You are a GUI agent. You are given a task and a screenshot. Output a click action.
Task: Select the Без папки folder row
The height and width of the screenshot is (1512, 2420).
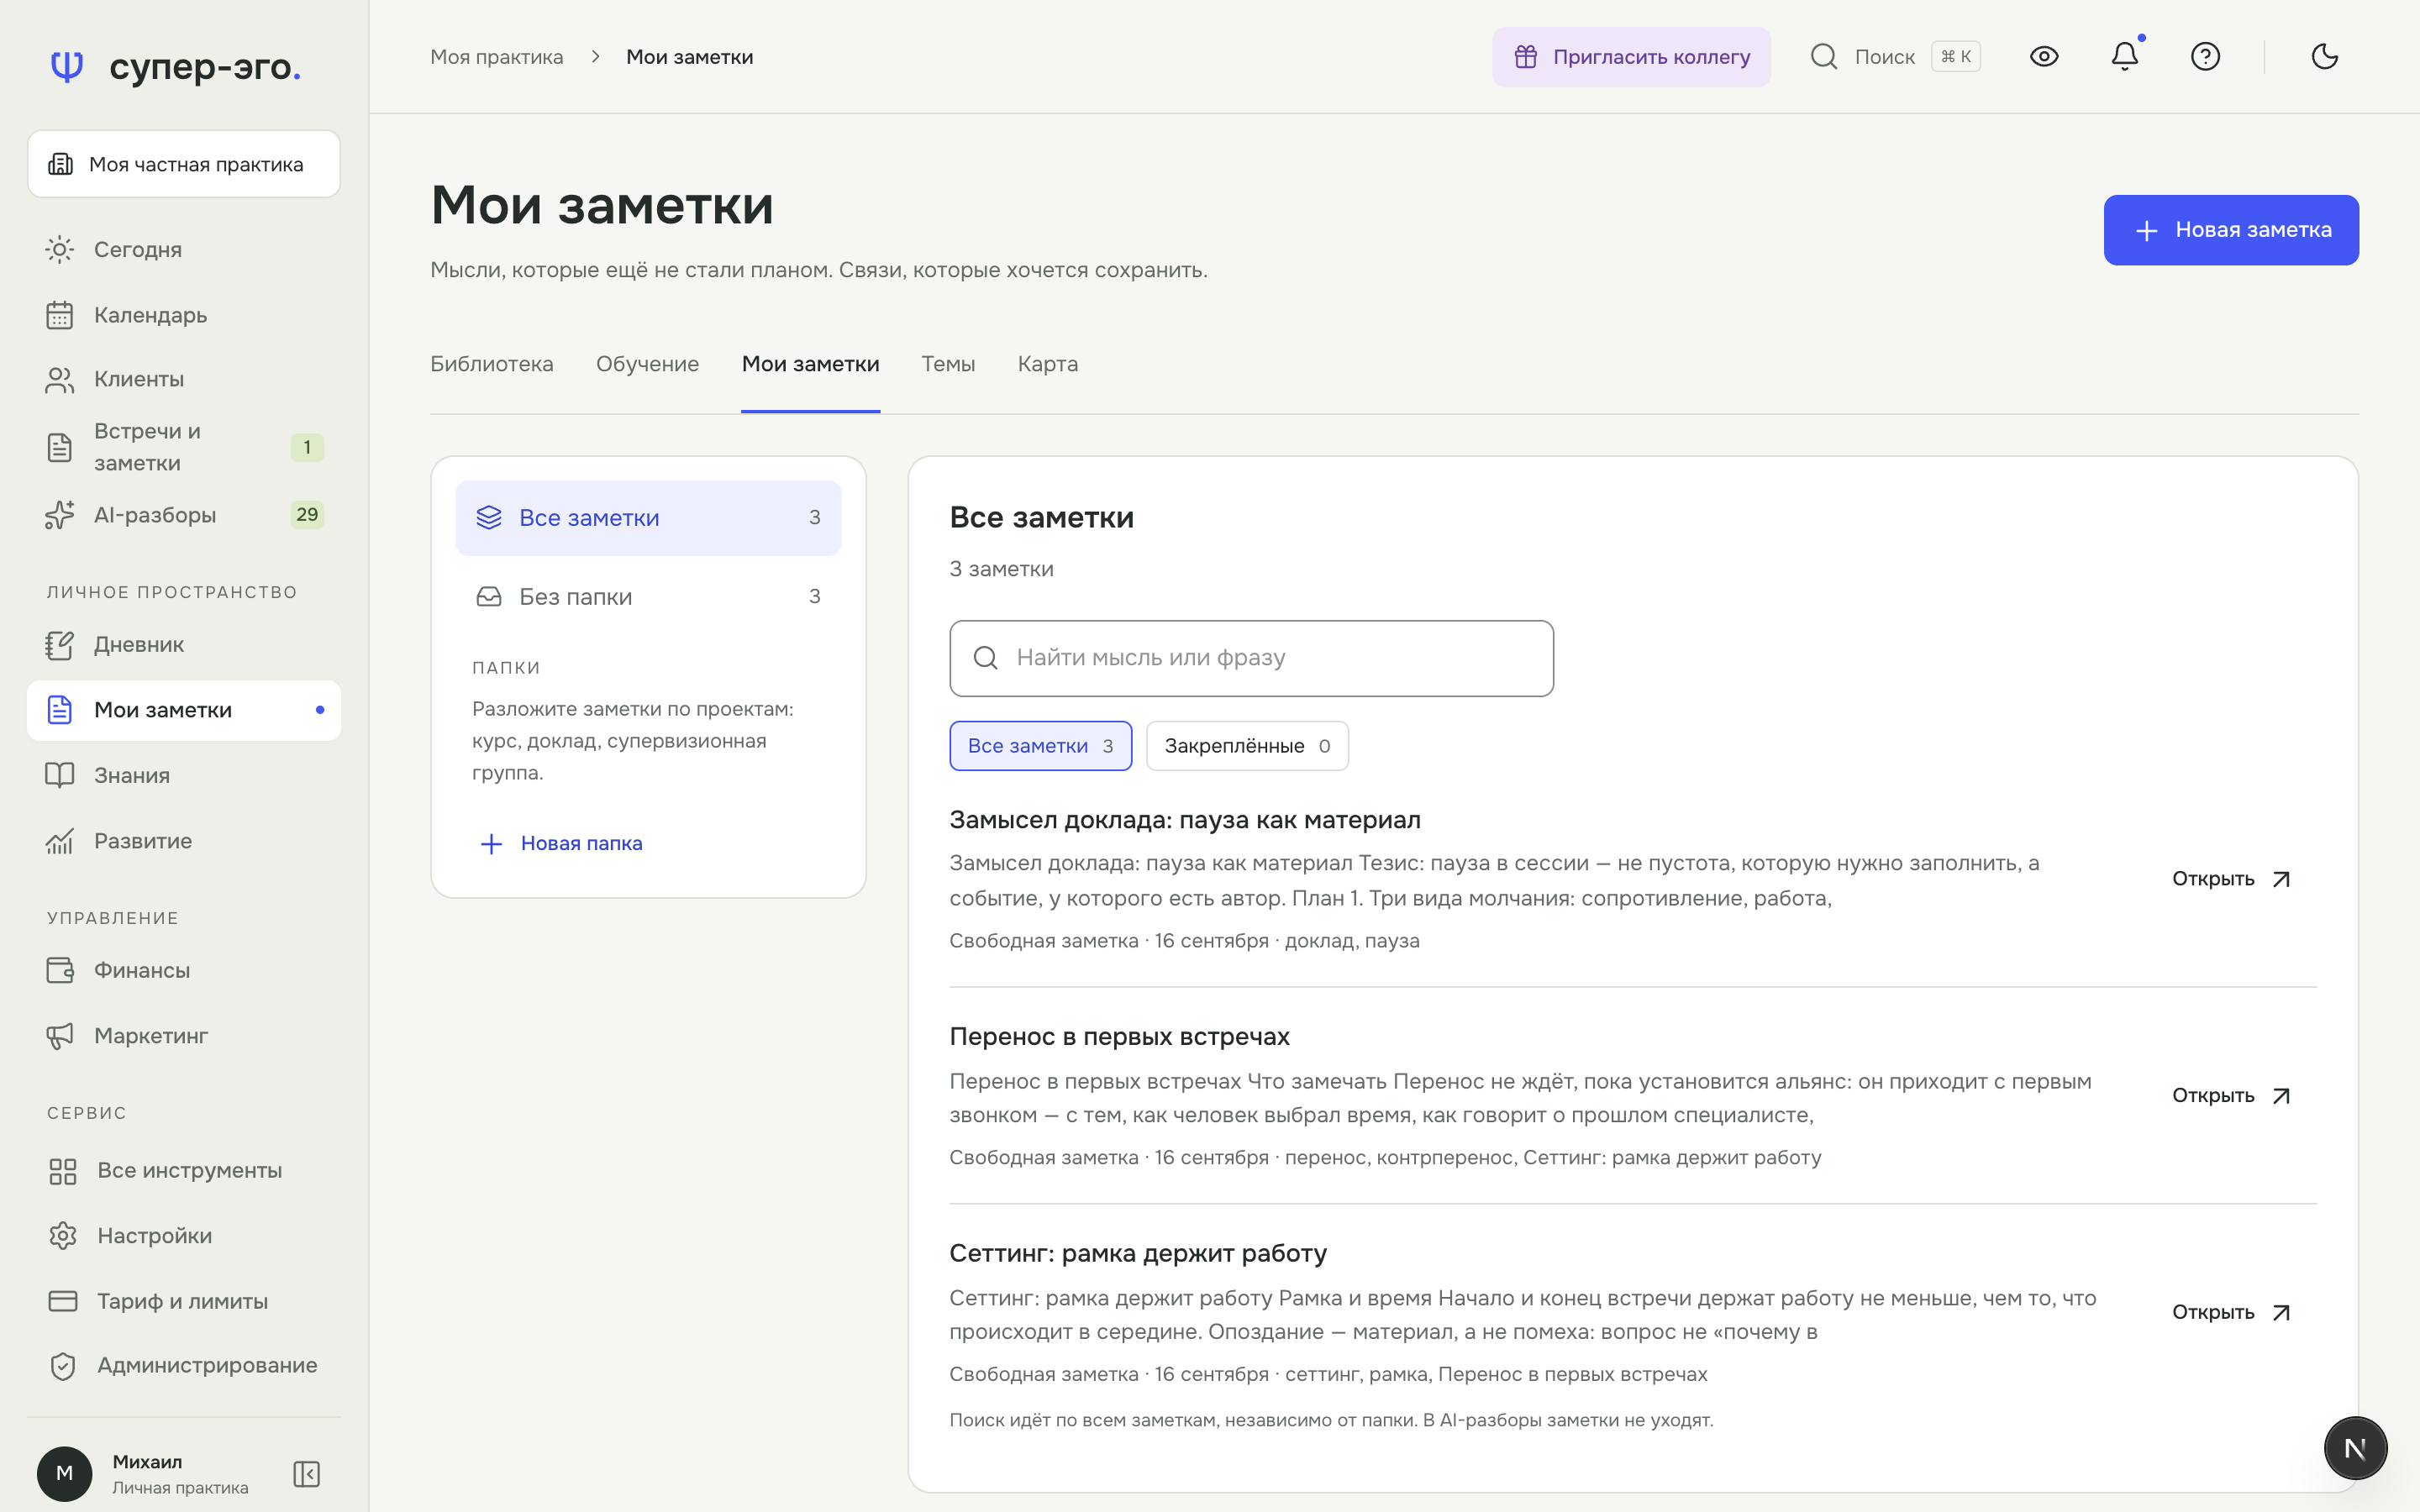[x=648, y=597]
